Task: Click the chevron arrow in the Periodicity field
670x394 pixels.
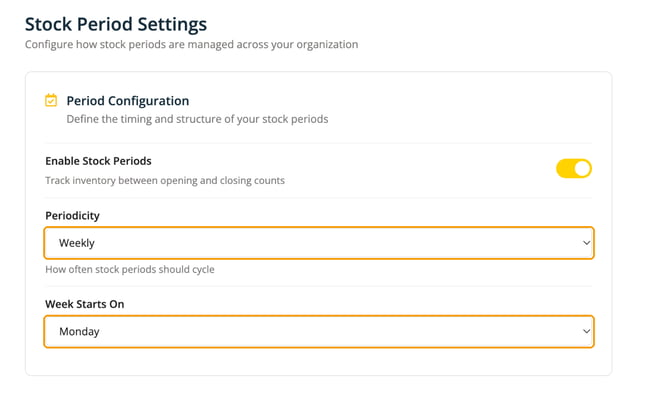Action: point(586,243)
